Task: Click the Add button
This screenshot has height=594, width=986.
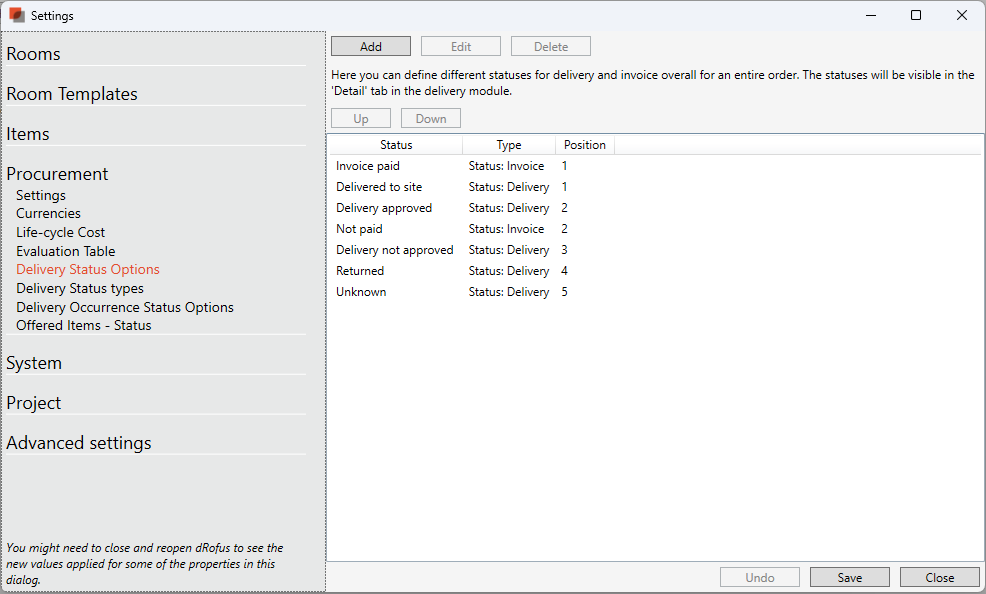Action: [x=370, y=47]
